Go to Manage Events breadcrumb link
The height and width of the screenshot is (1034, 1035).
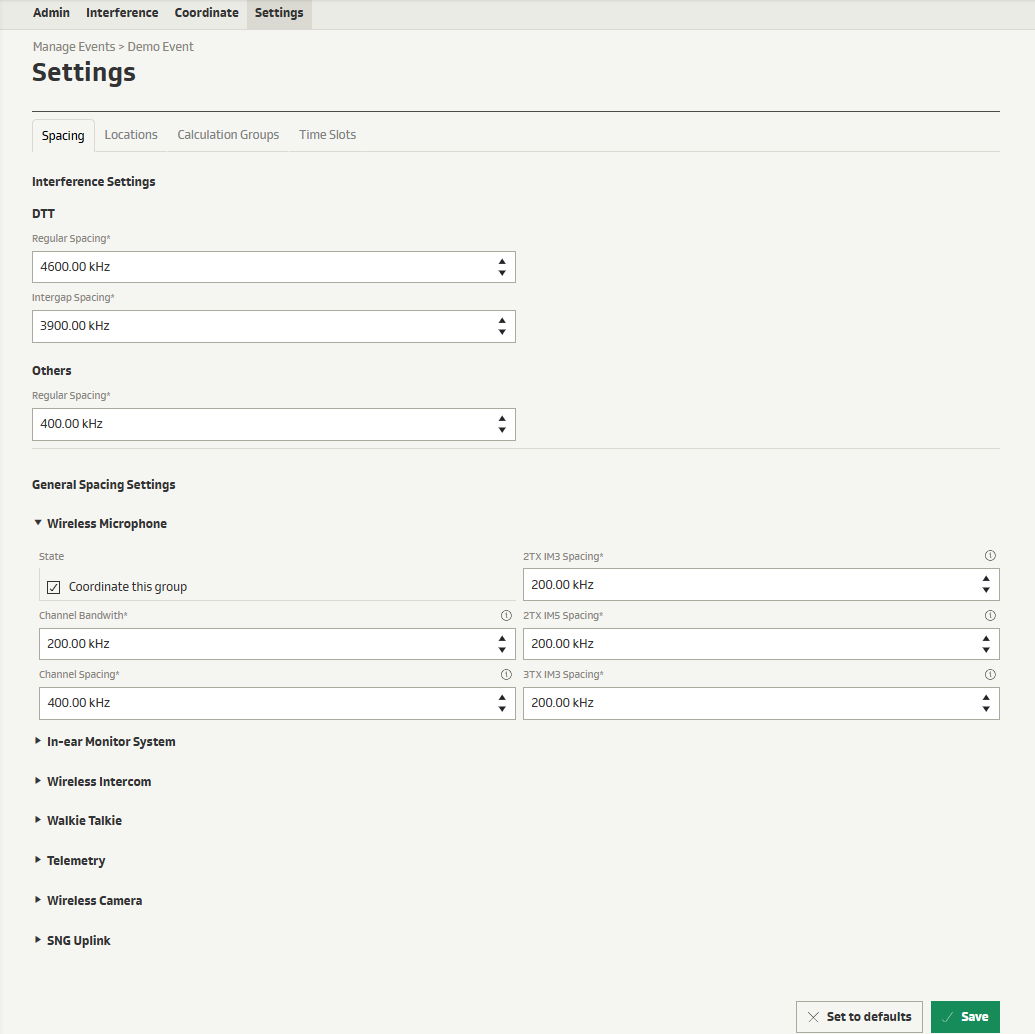(x=74, y=47)
